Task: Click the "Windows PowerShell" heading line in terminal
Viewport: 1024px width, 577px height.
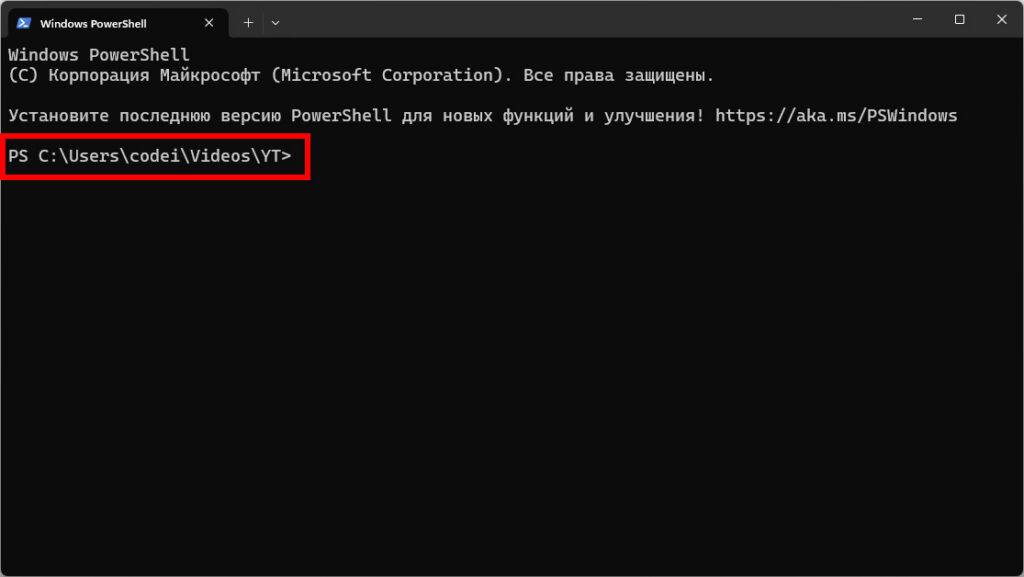Action: point(98,55)
